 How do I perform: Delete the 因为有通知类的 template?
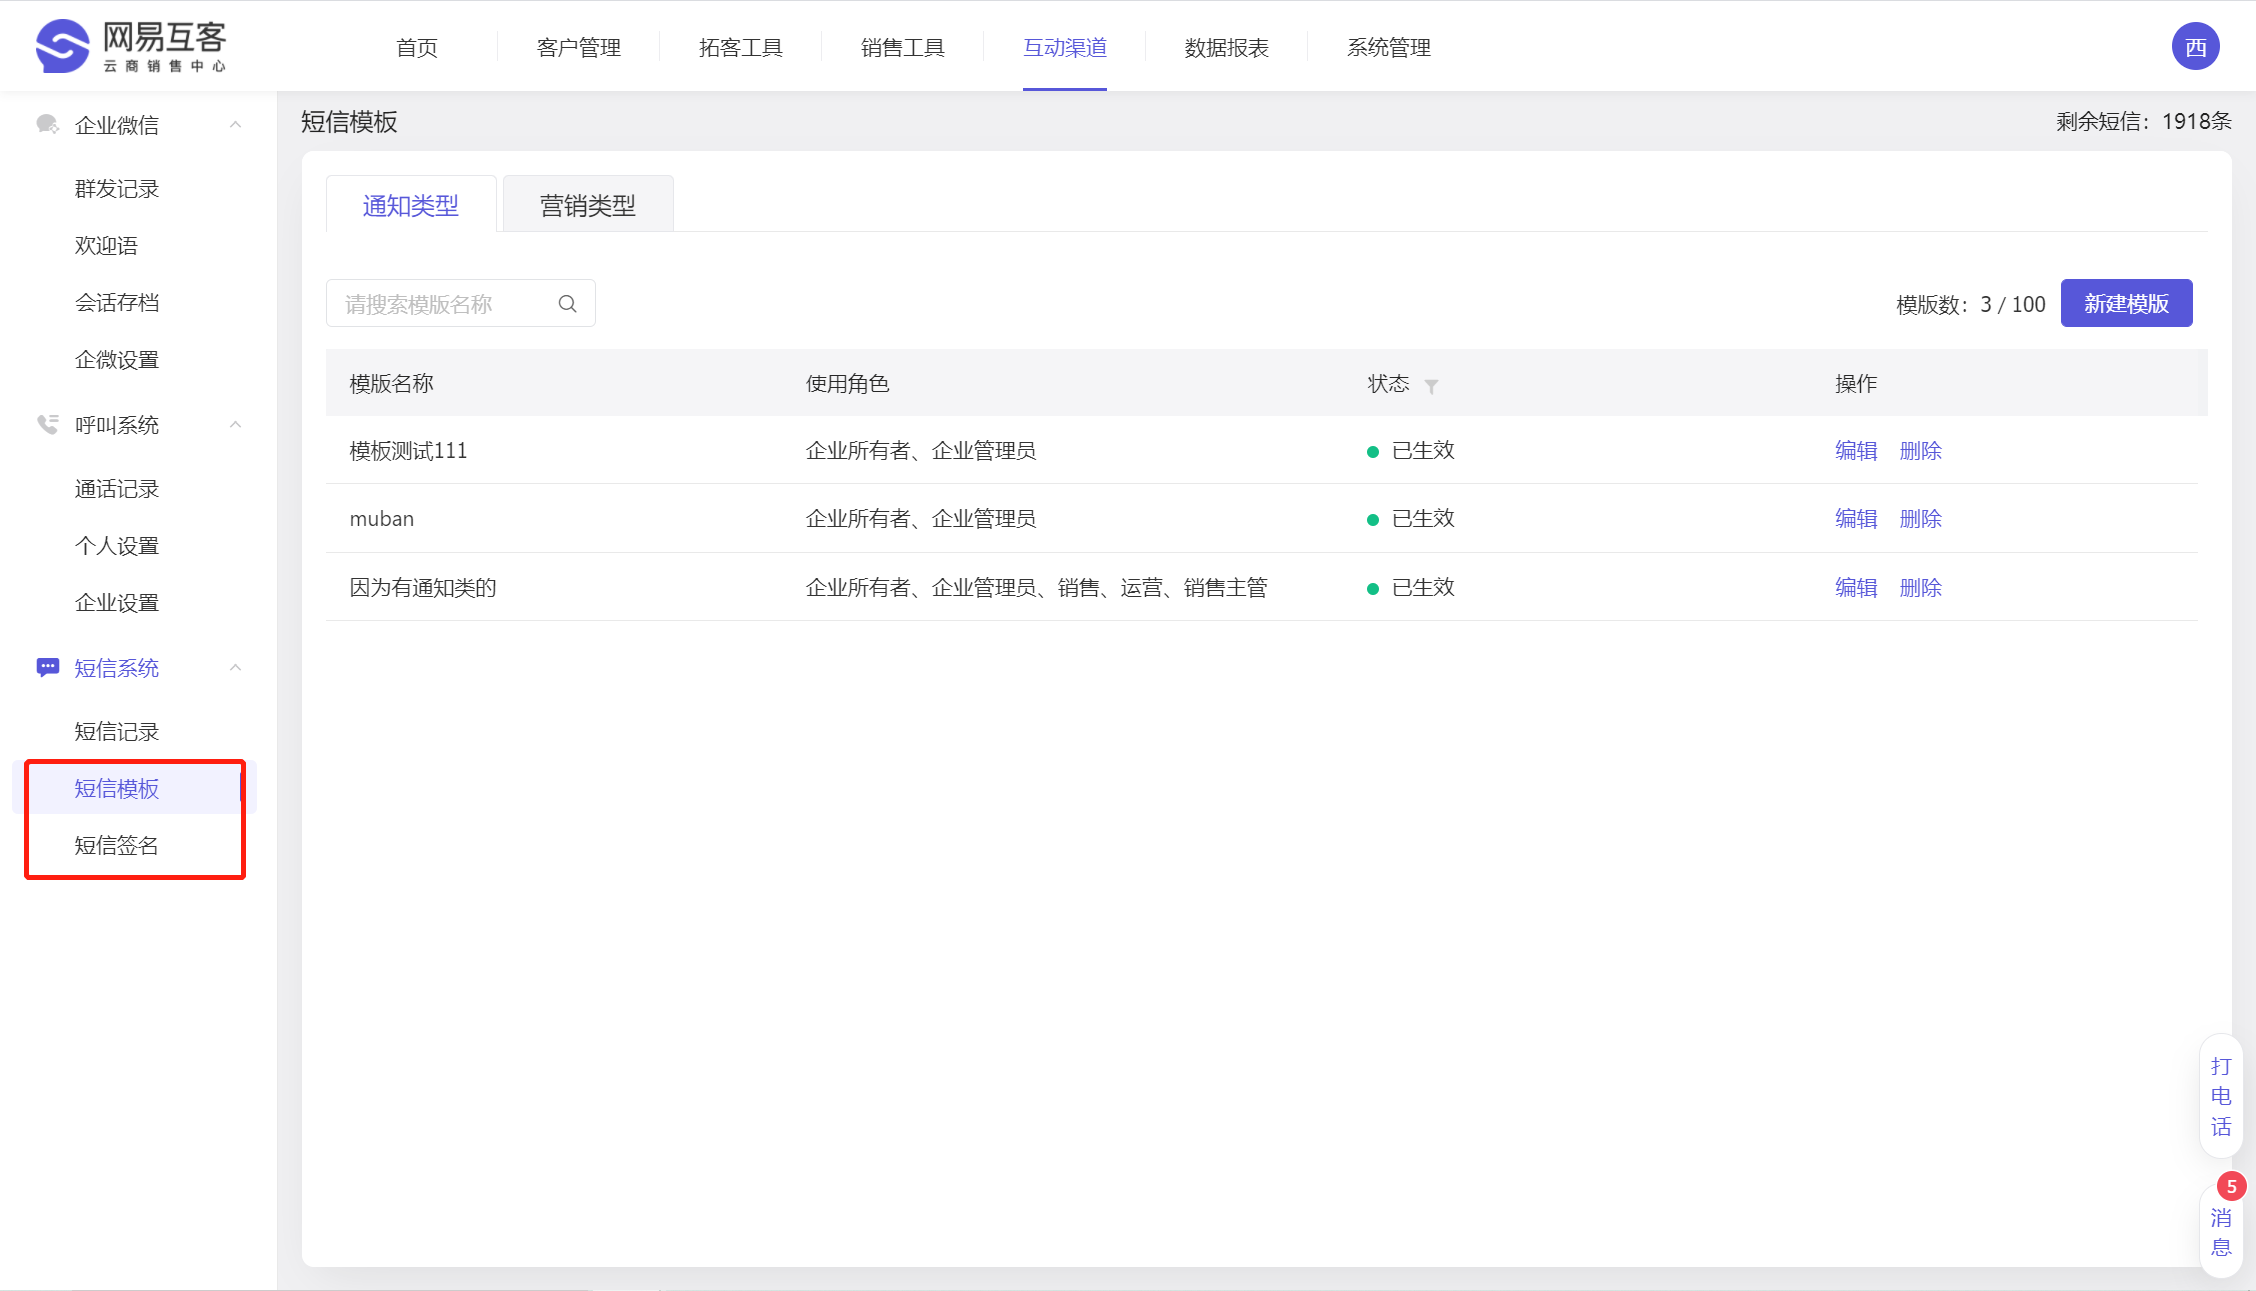1920,587
